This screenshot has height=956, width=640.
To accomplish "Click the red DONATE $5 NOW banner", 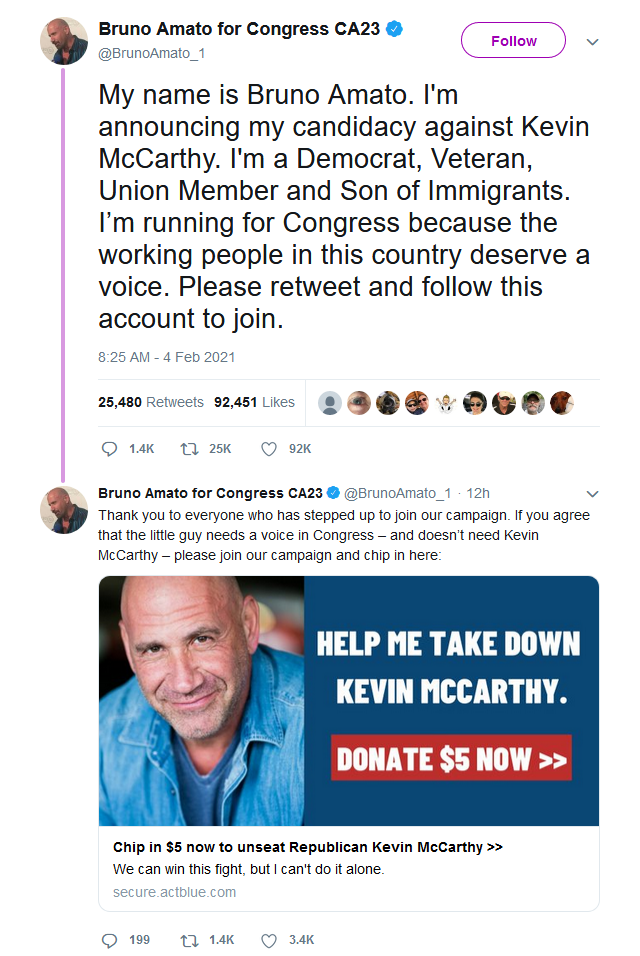I will point(451,758).
